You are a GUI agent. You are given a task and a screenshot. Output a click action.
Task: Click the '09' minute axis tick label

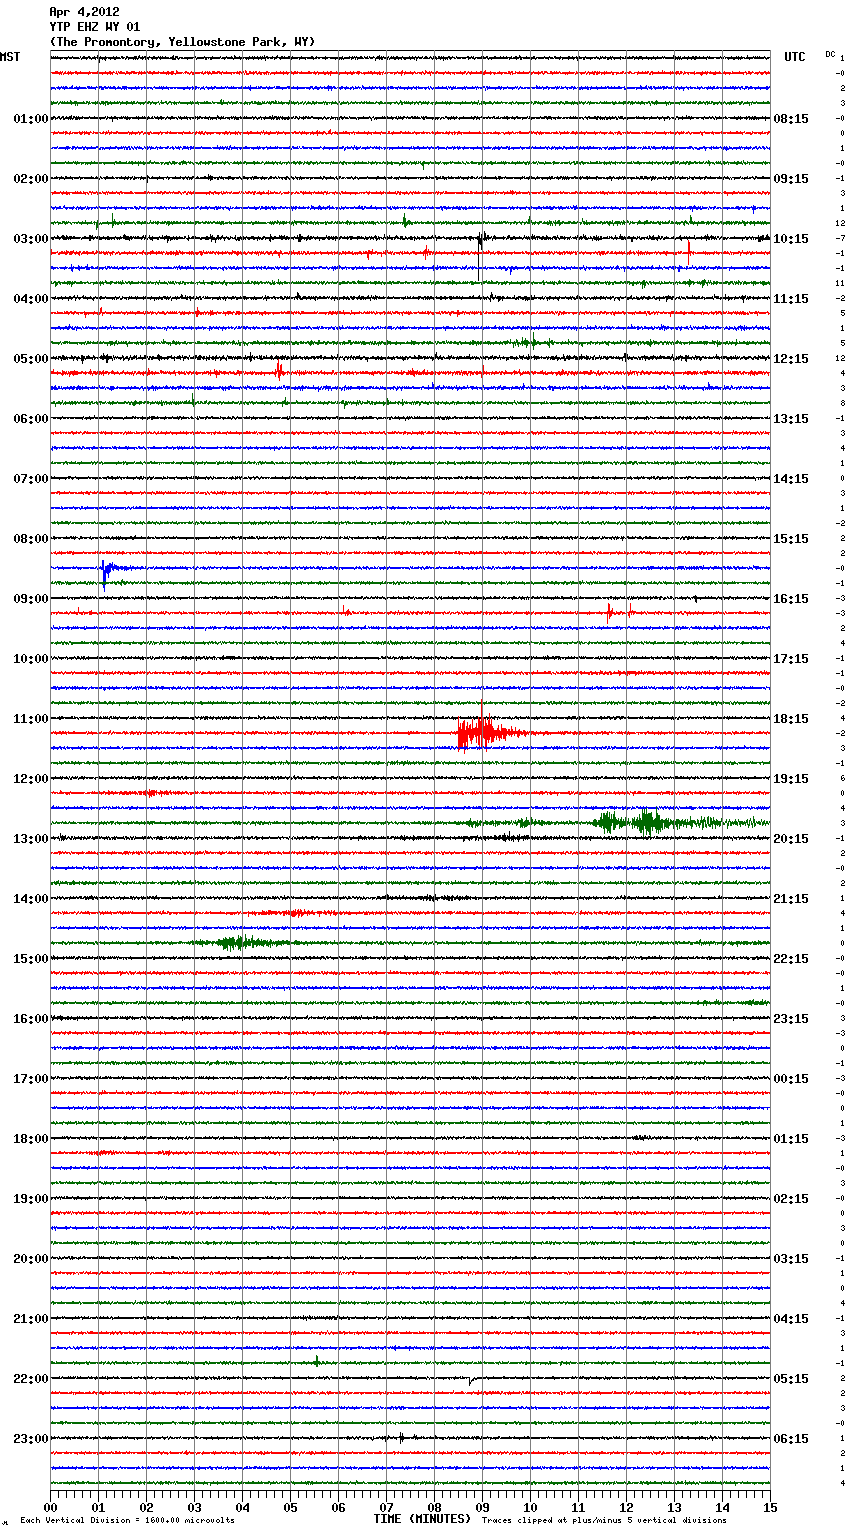482,1507
